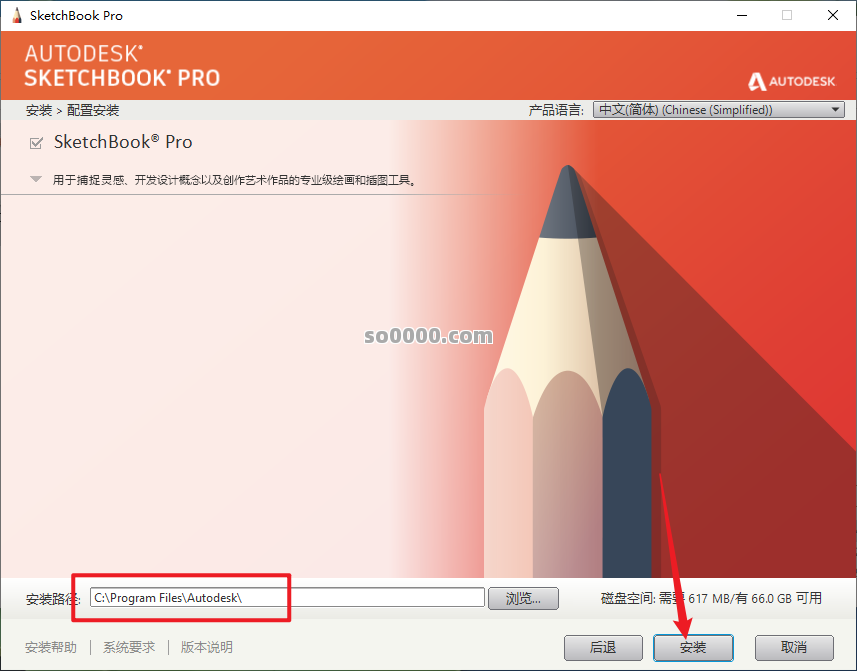The width and height of the screenshot is (857, 671).
Task: Click the Autodesk logo in the banner
Action: point(791,81)
